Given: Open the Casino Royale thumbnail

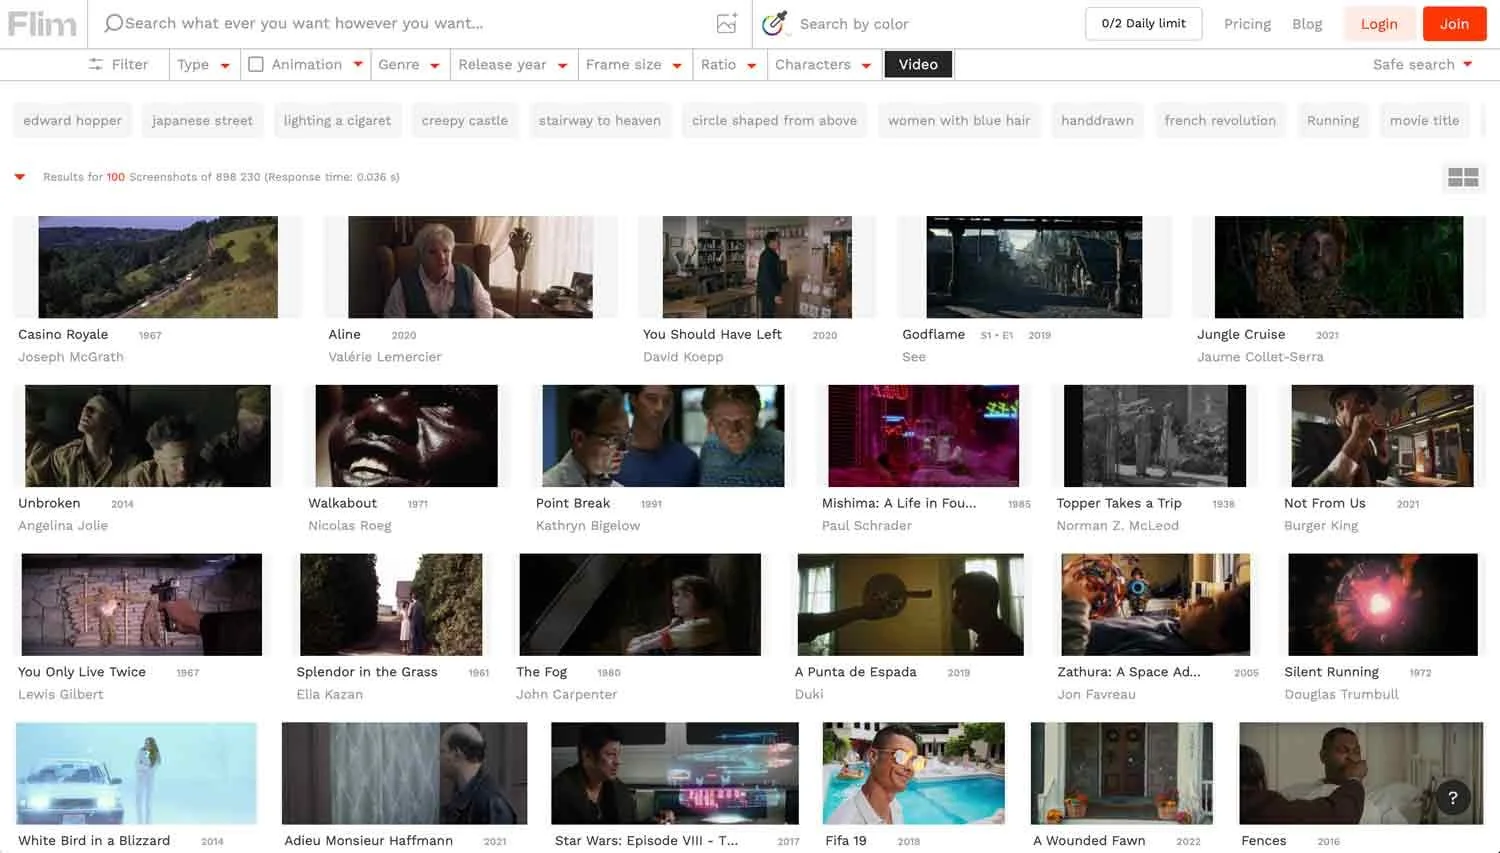Looking at the screenshot, I should [158, 267].
